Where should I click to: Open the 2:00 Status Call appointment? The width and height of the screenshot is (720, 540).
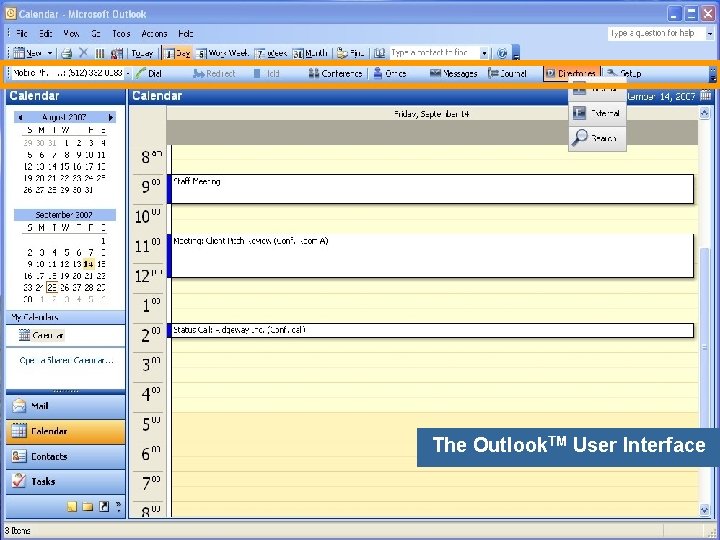tap(430, 330)
